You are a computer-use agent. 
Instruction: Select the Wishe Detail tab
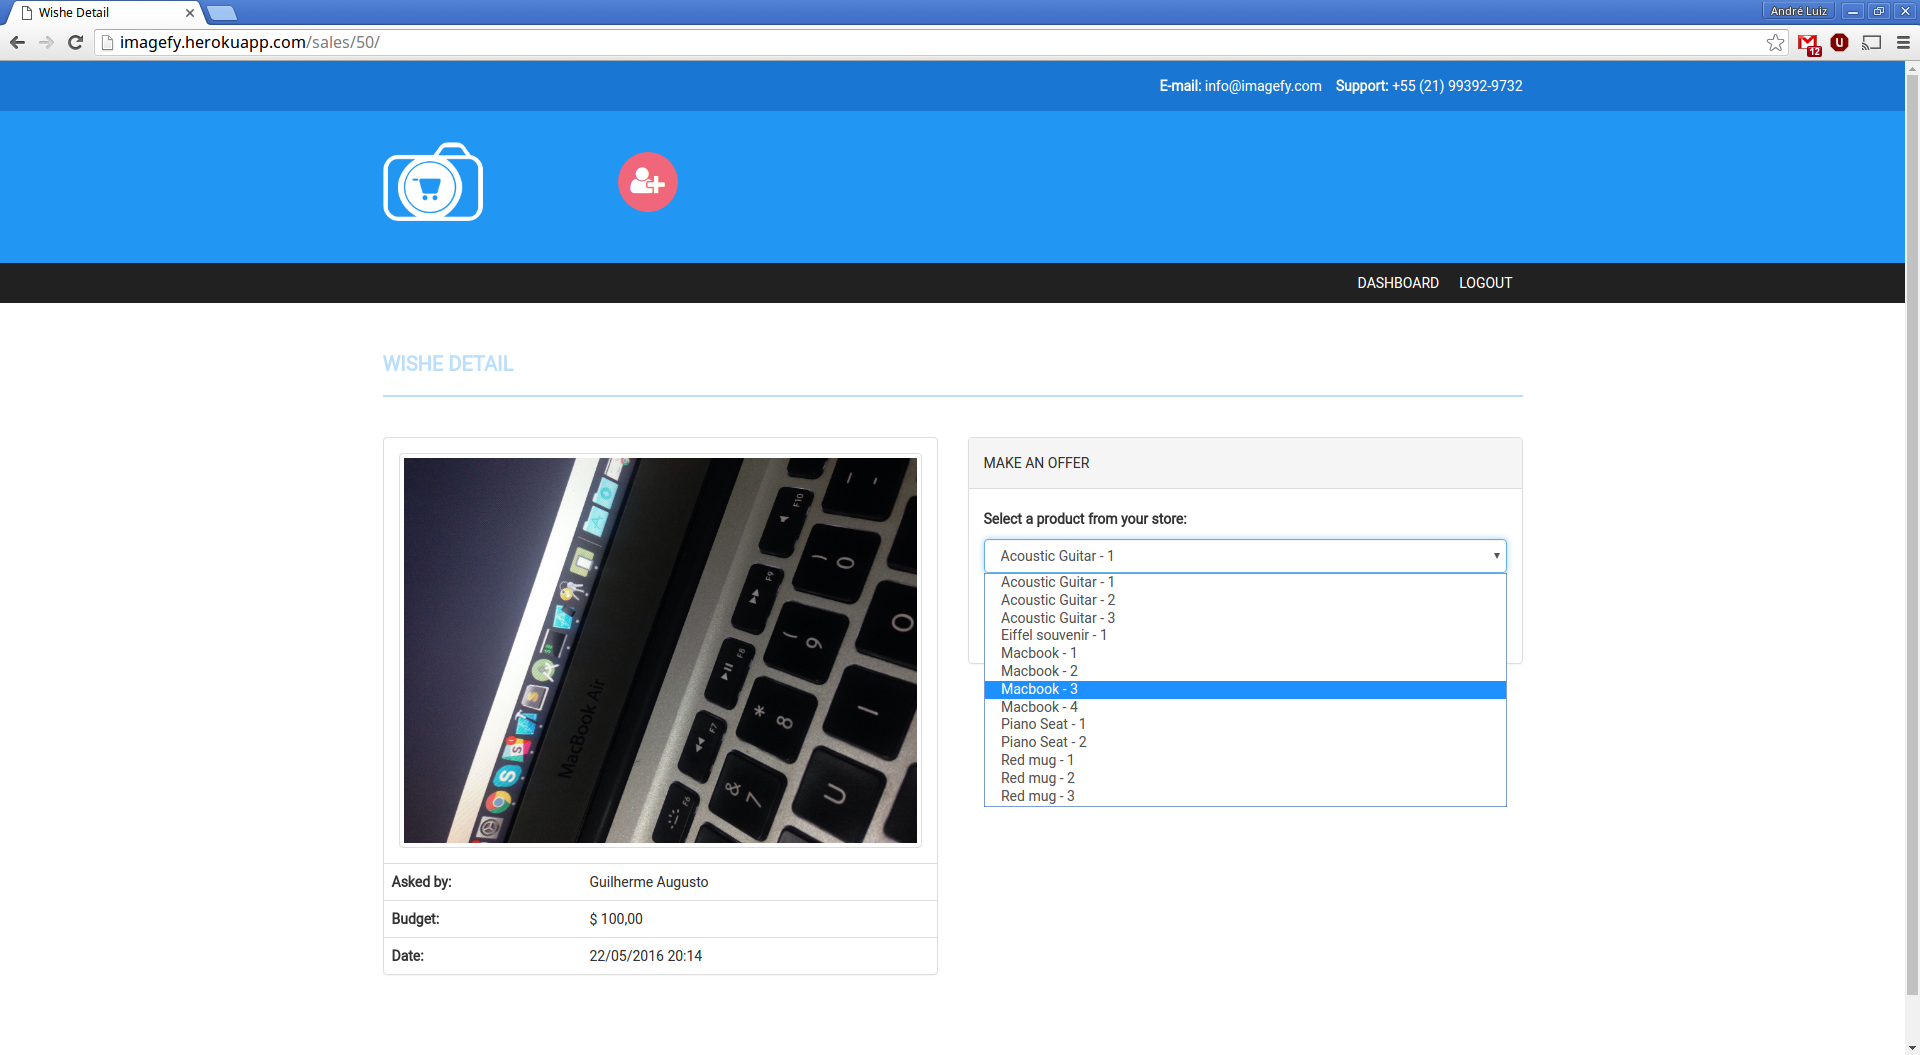pyautogui.click(x=105, y=13)
